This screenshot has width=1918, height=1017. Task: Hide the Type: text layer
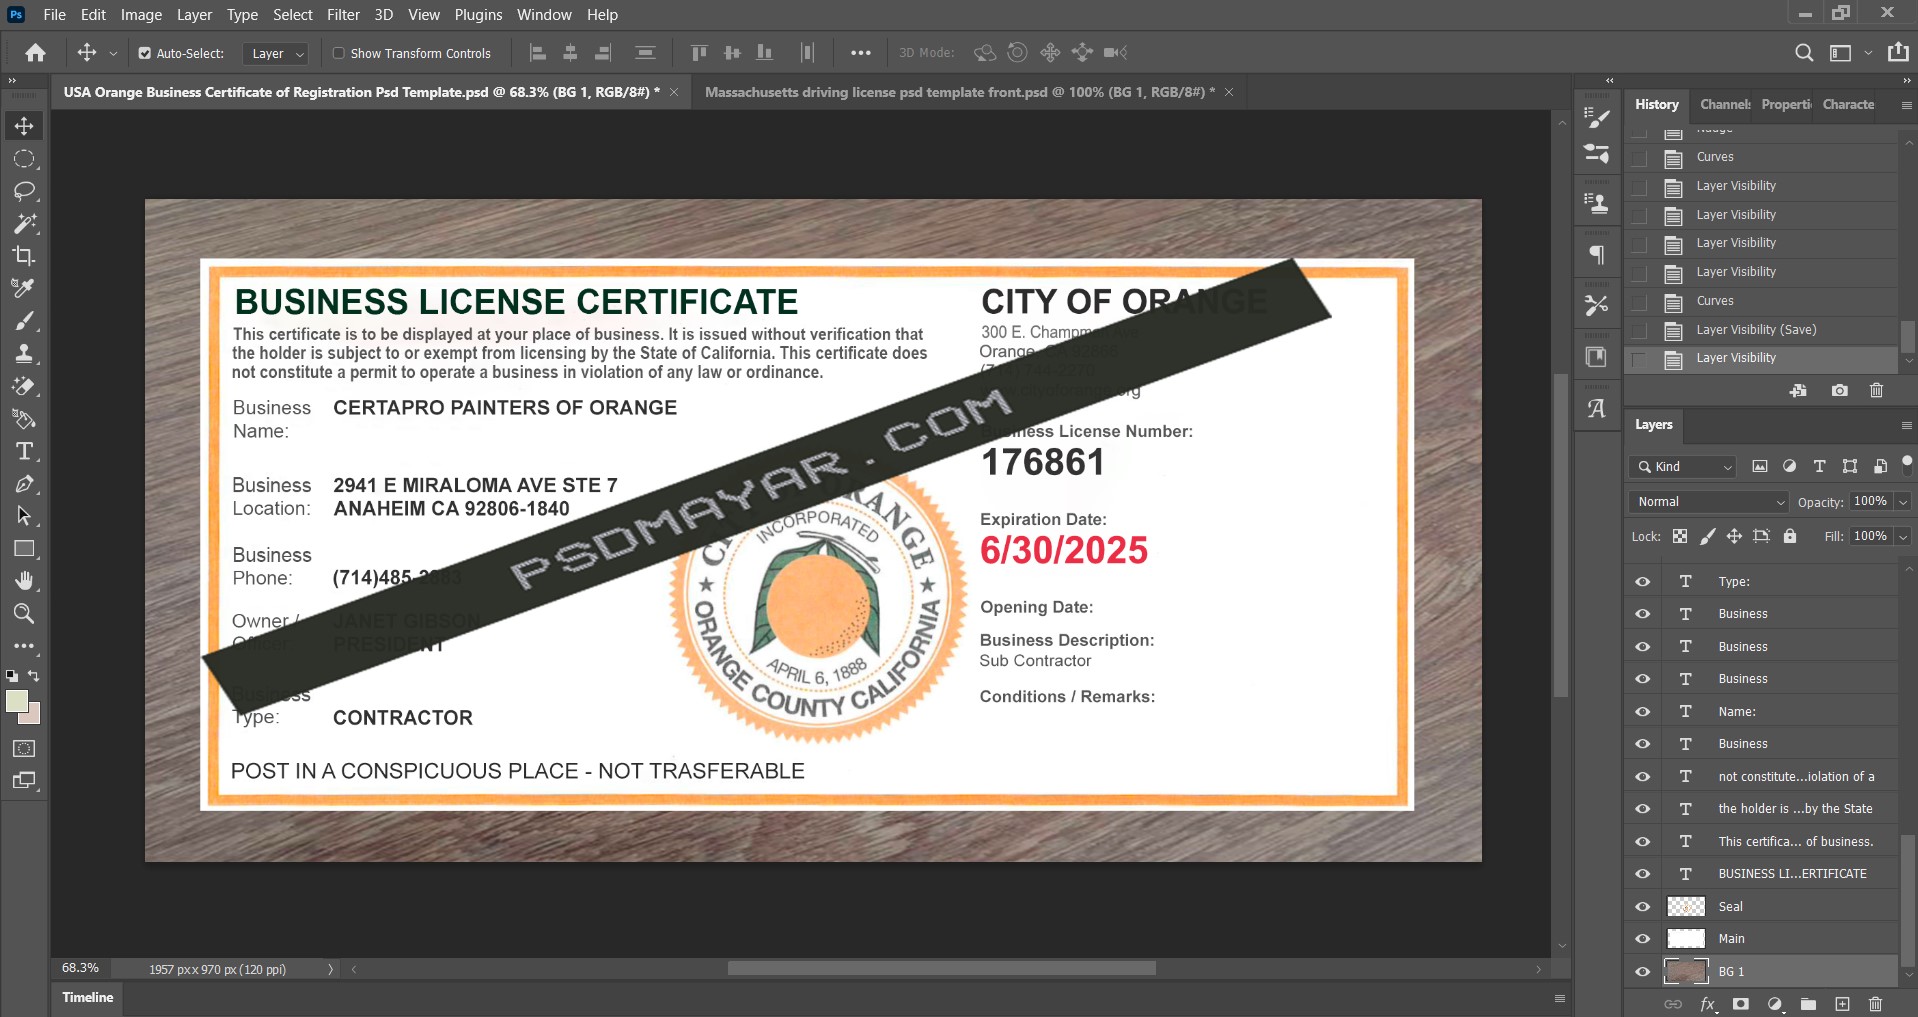[x=1642, y=581]
